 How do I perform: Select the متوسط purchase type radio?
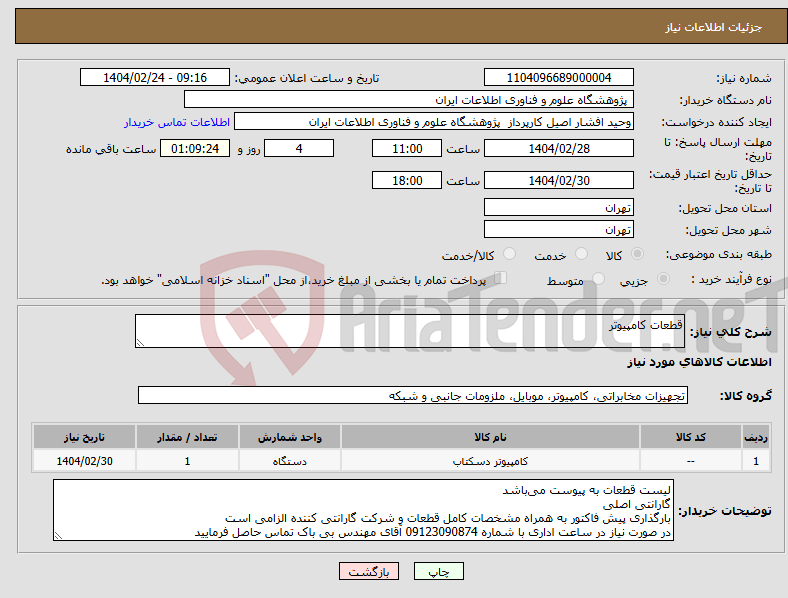(598, 279)
